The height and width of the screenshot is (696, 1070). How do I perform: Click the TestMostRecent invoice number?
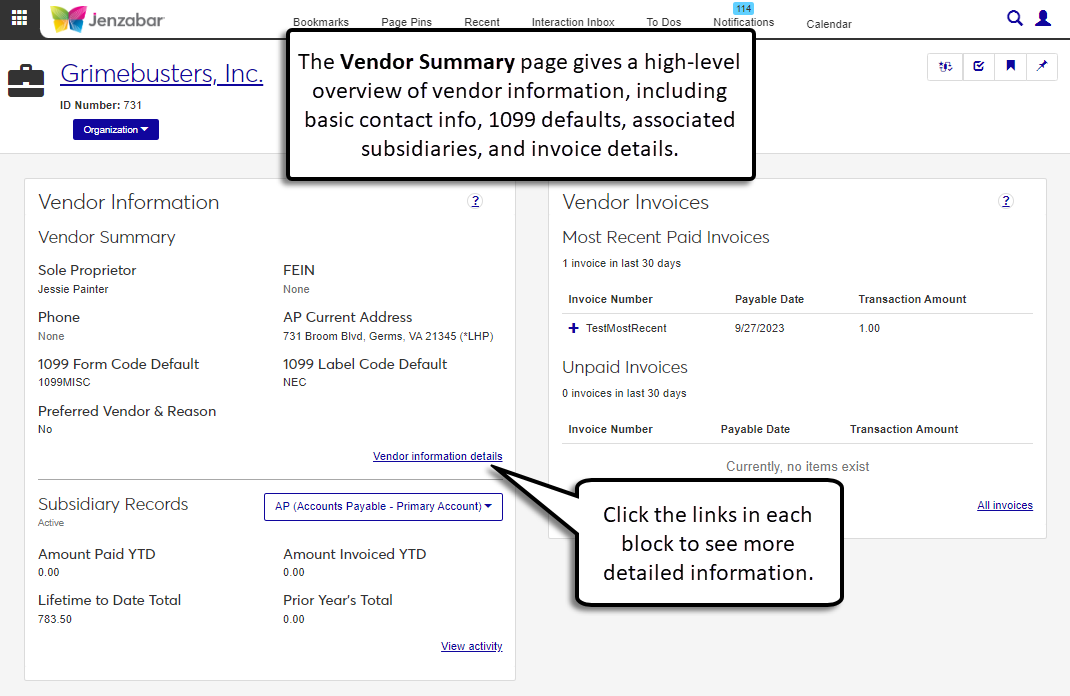coord(626,328)
